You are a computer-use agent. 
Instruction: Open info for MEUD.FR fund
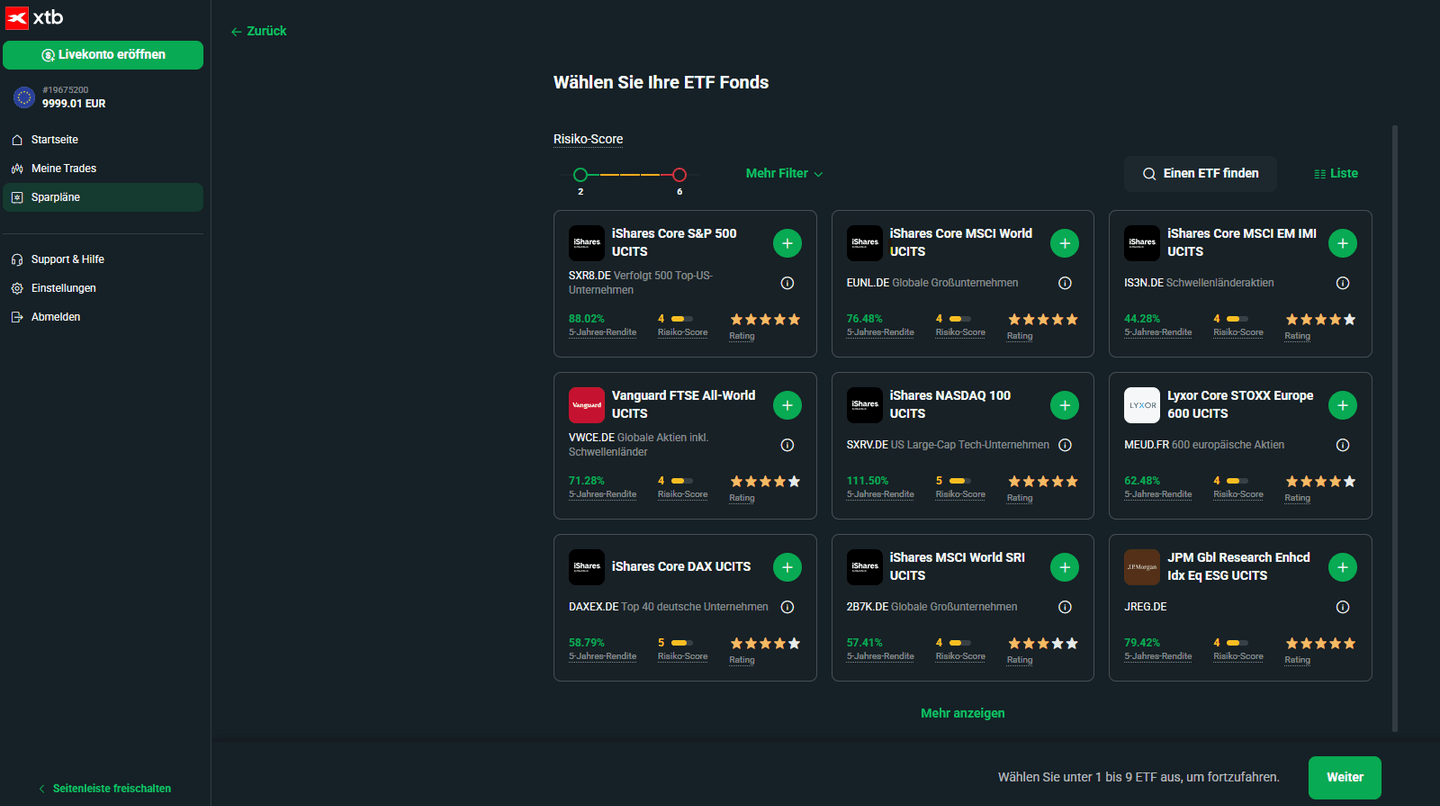pyautogui.click(x=1343, y=445)
